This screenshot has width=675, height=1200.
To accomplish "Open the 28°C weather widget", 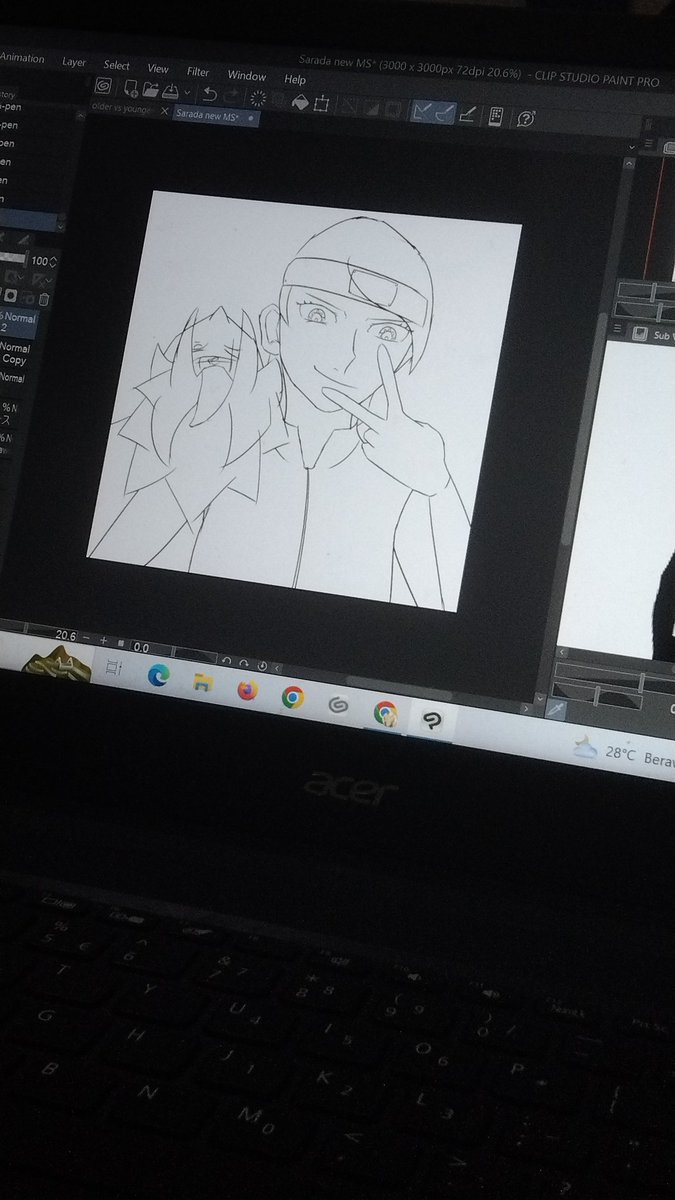I will (622, 752).
